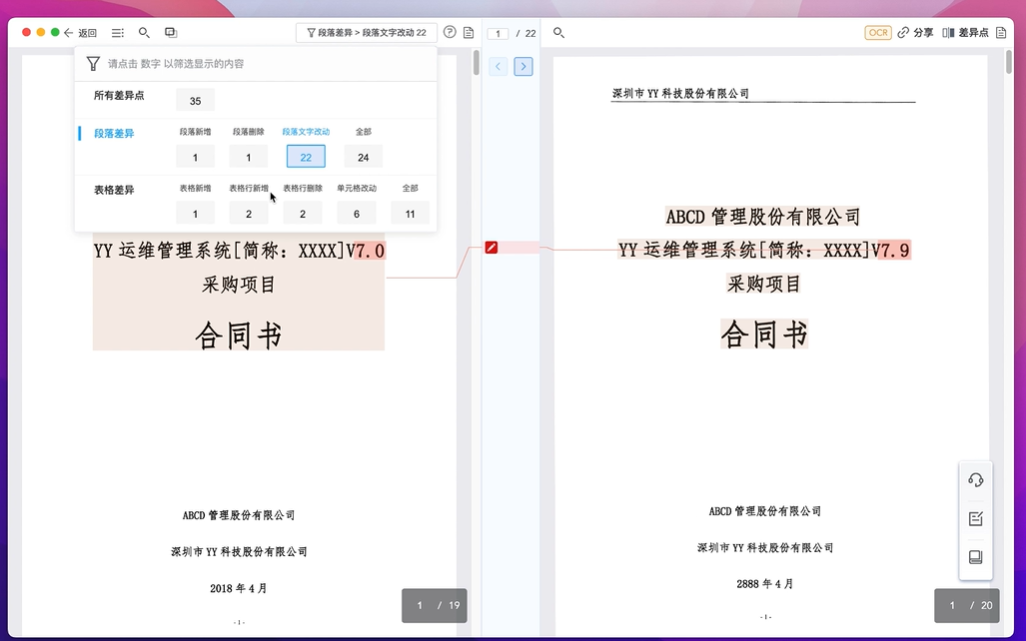1026x641 pixels.
Task: Select the 段落差异 category label
Action: 114,133
